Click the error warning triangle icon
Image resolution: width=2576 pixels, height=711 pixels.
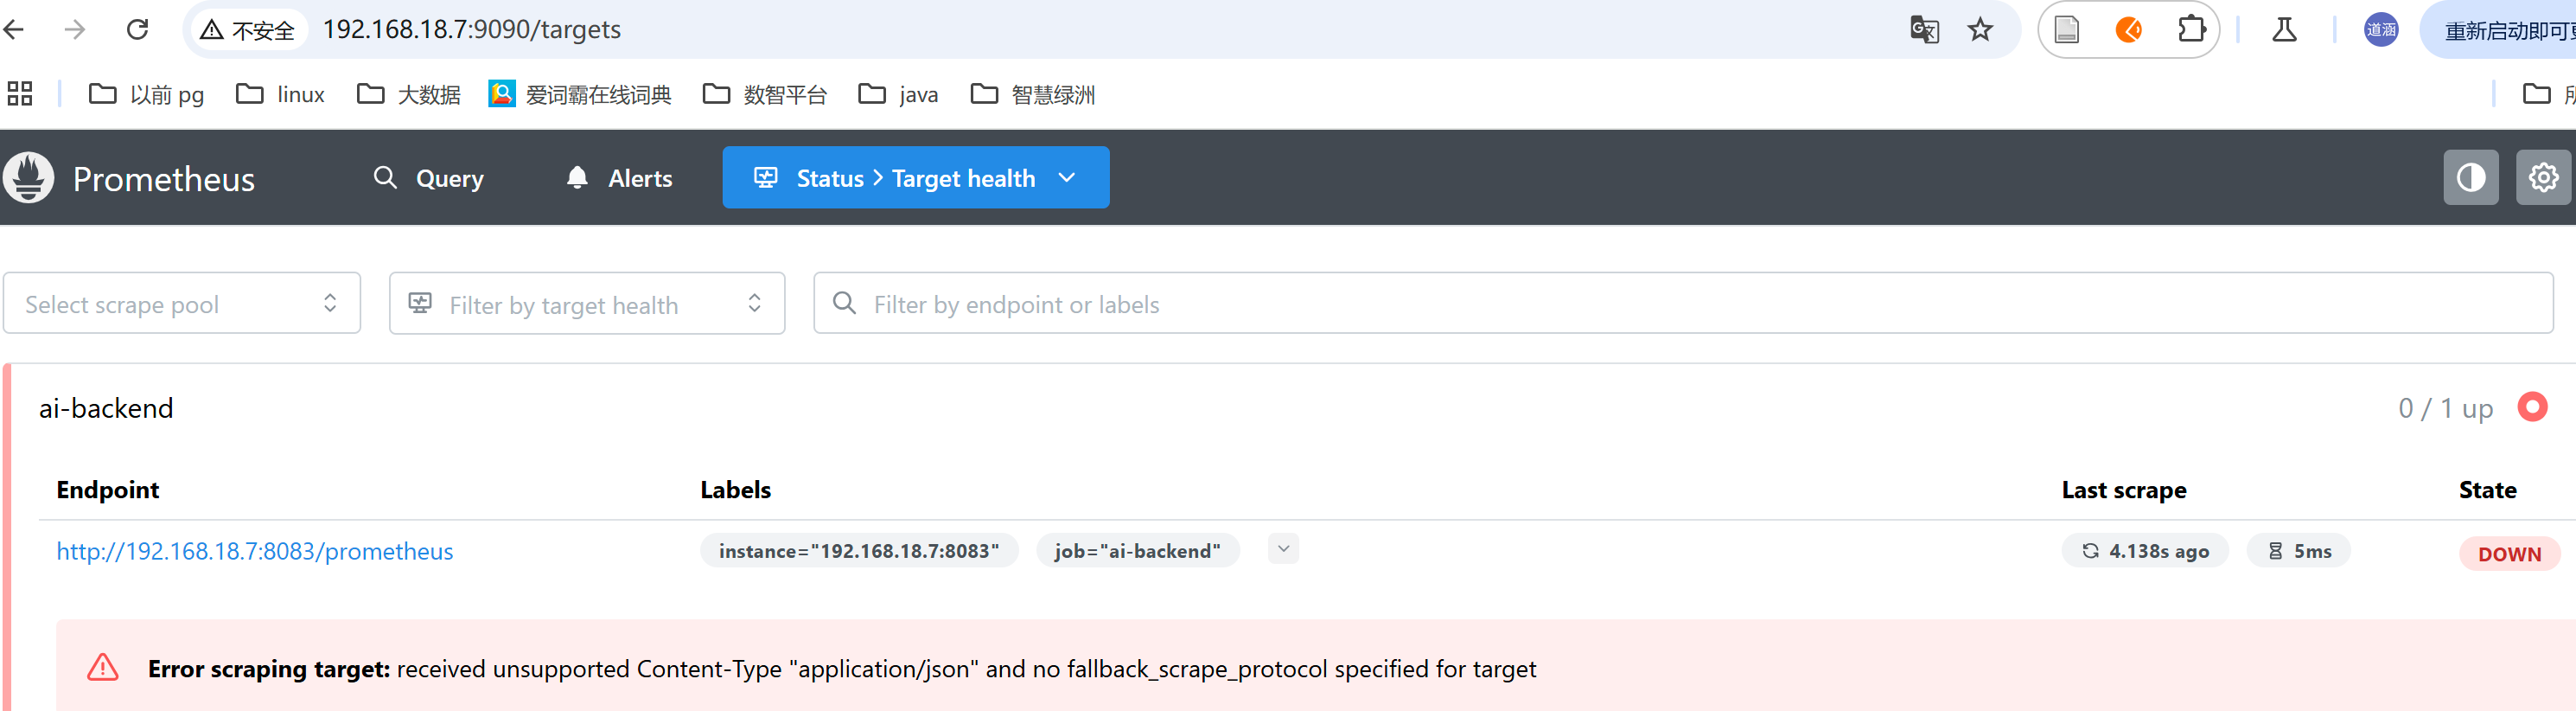(x=103, y=668)
